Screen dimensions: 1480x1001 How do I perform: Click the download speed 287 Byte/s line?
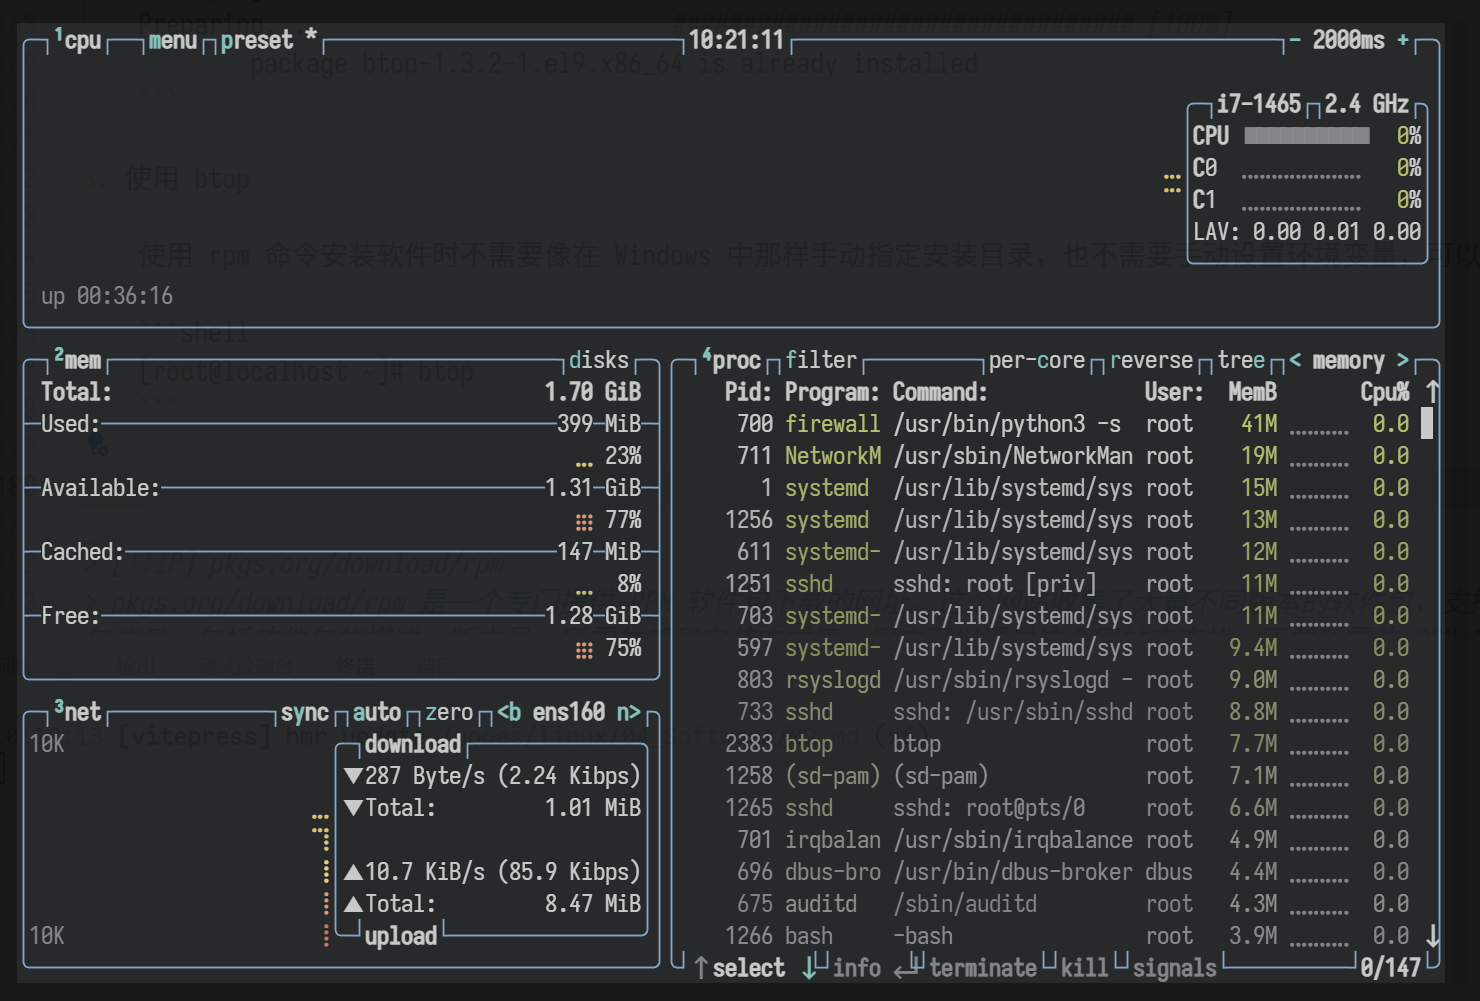click(x=491, y=776)
